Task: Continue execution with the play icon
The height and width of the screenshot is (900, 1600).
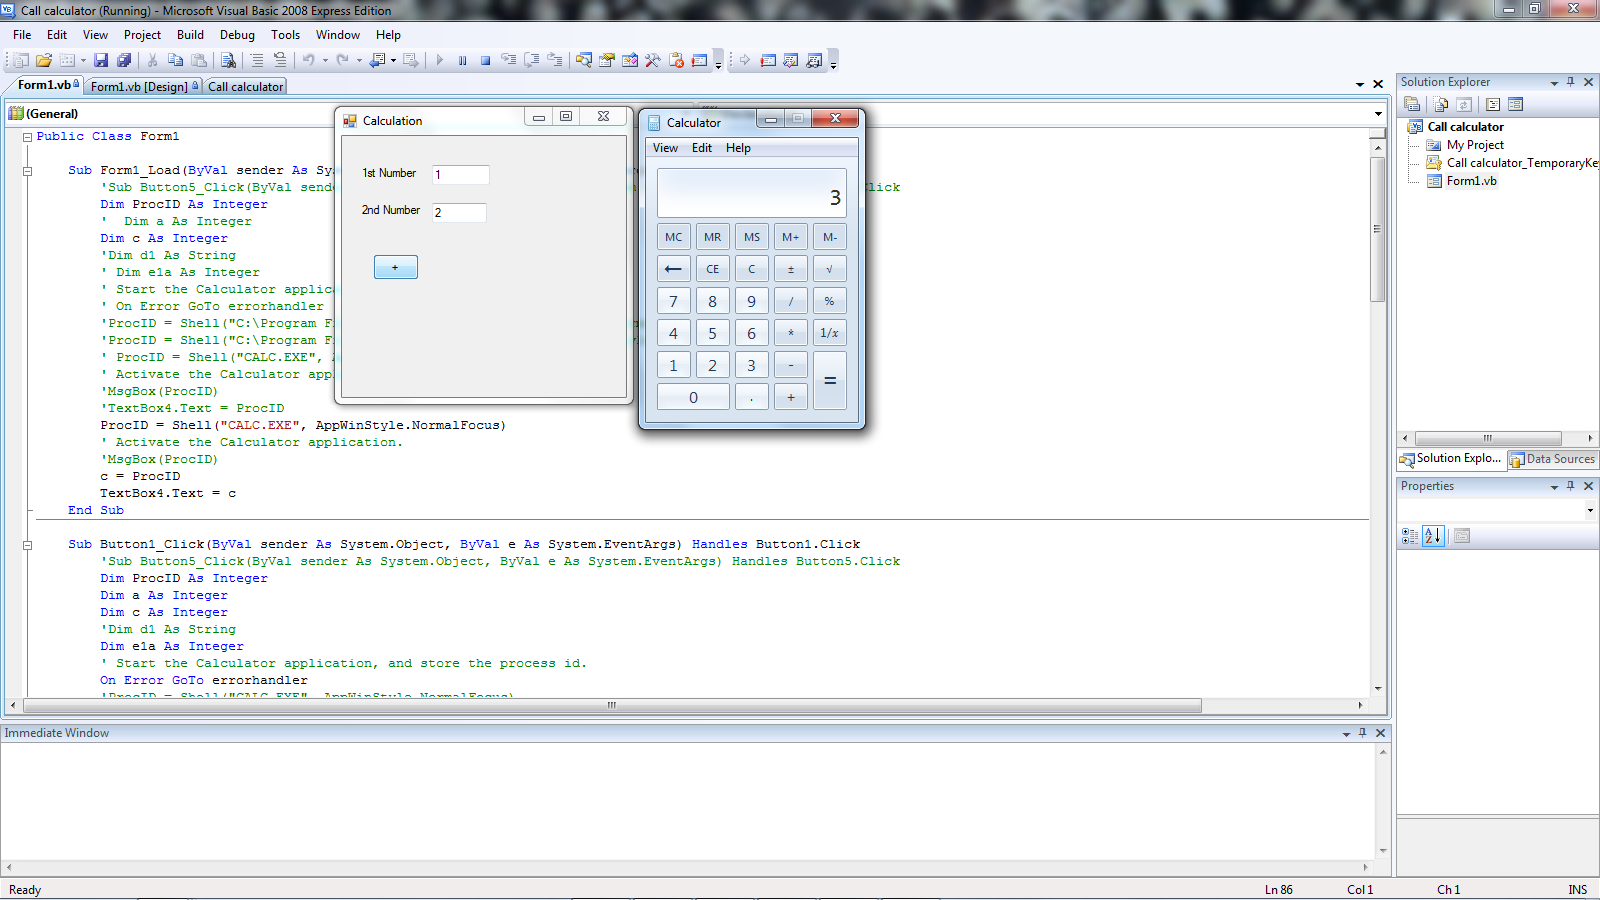Action: tap(439, 61)
